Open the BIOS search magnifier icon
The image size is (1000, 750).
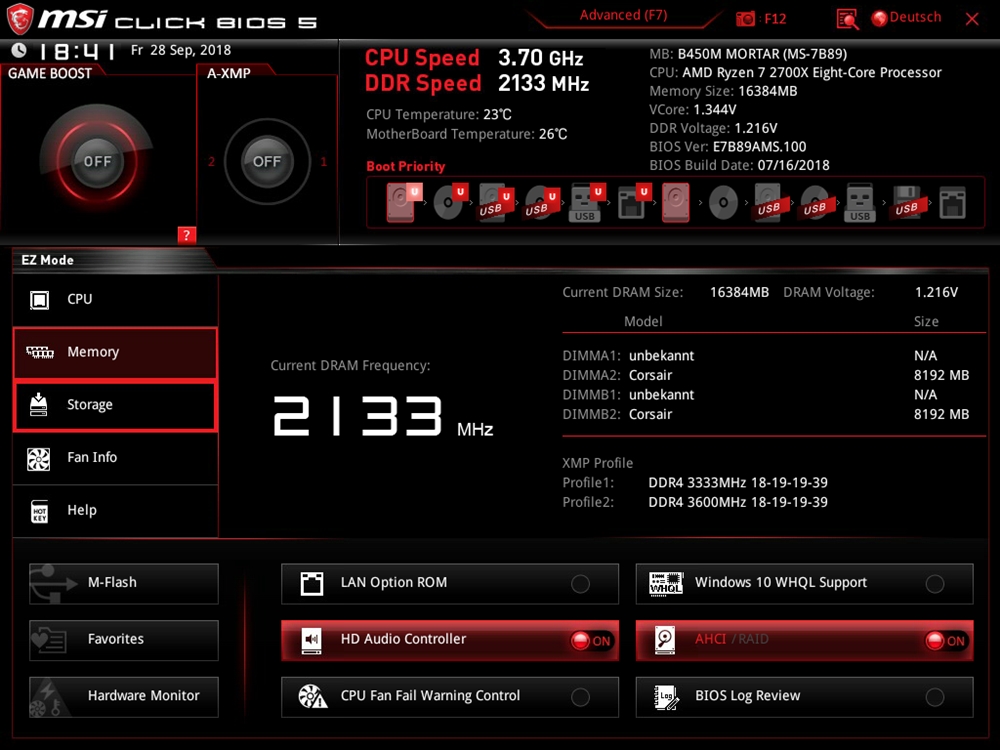(x=847, y=19)
